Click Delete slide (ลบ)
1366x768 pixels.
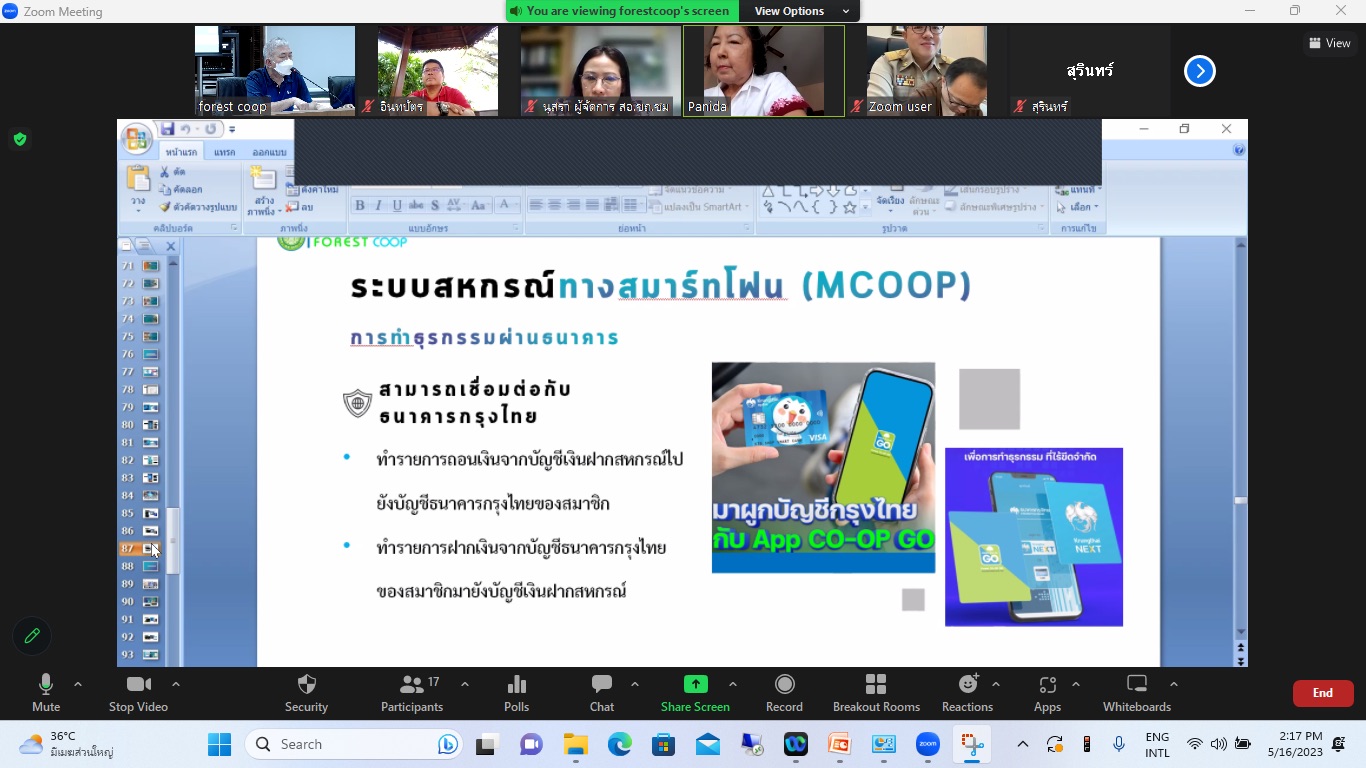pos(299,207)
